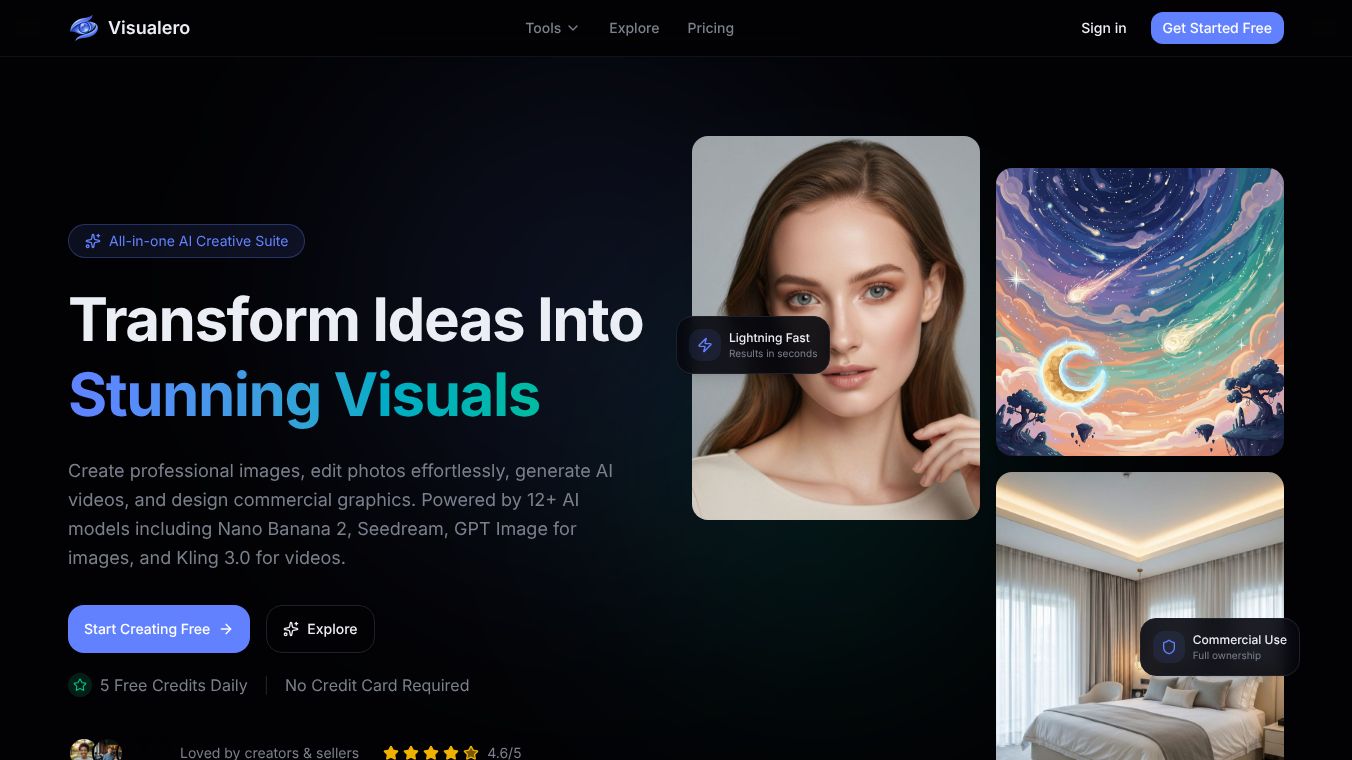Click the star icon beside 5 Free Credits Daily
1352x760 pixels.
[80, 685]
